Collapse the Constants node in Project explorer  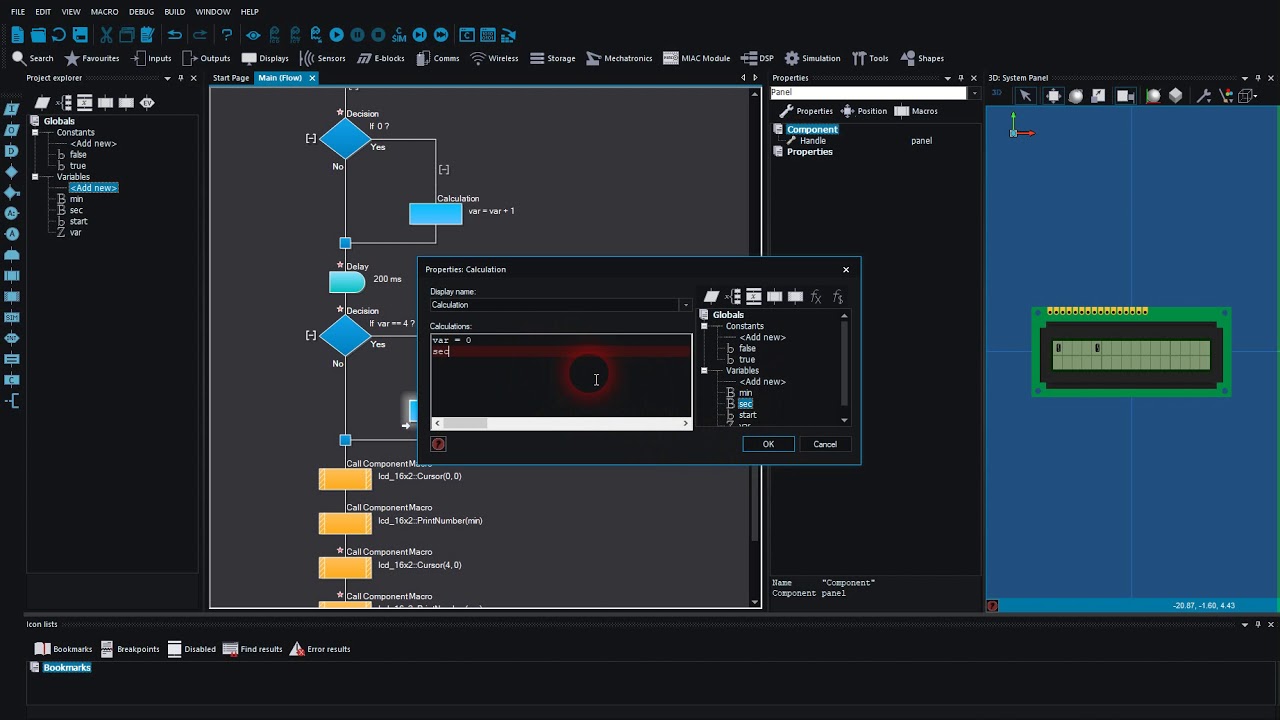click(x=35, y=132)
